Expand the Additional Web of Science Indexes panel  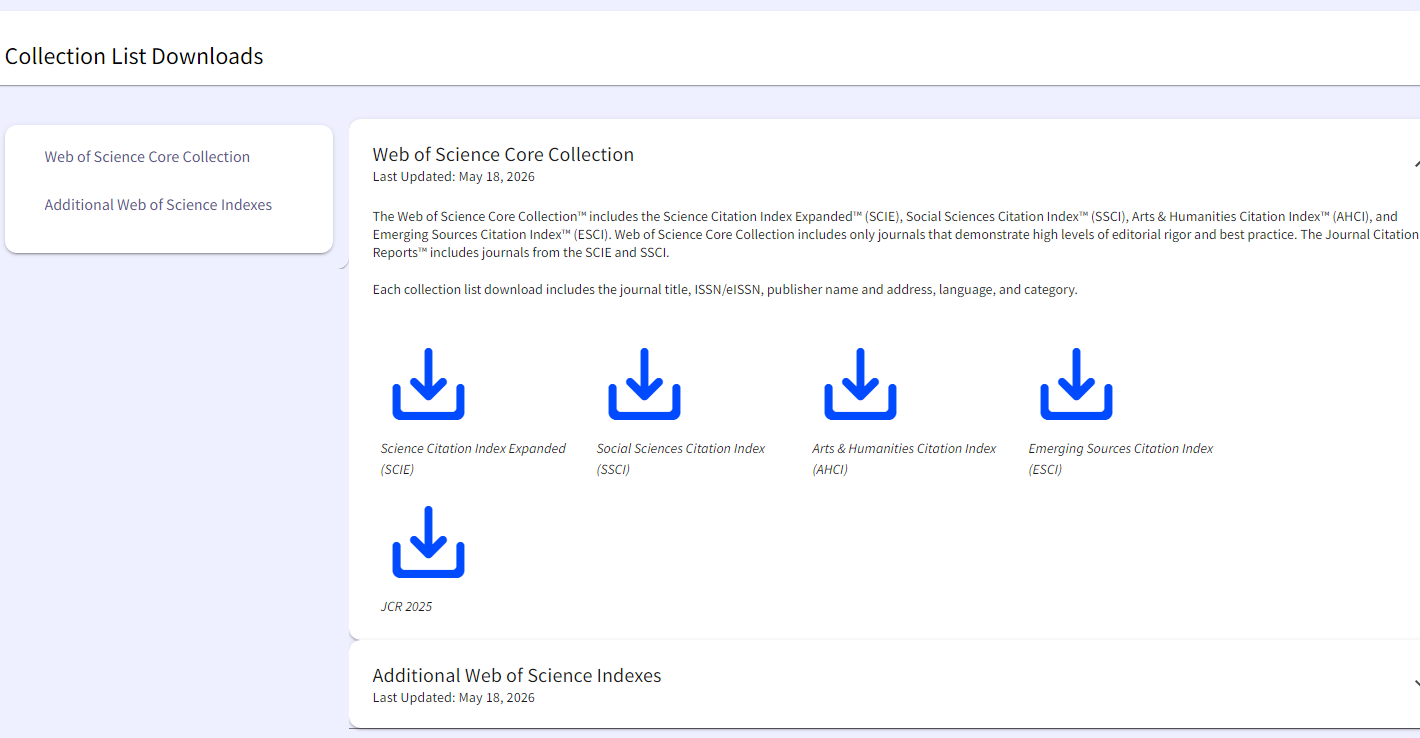[1416, 684]
